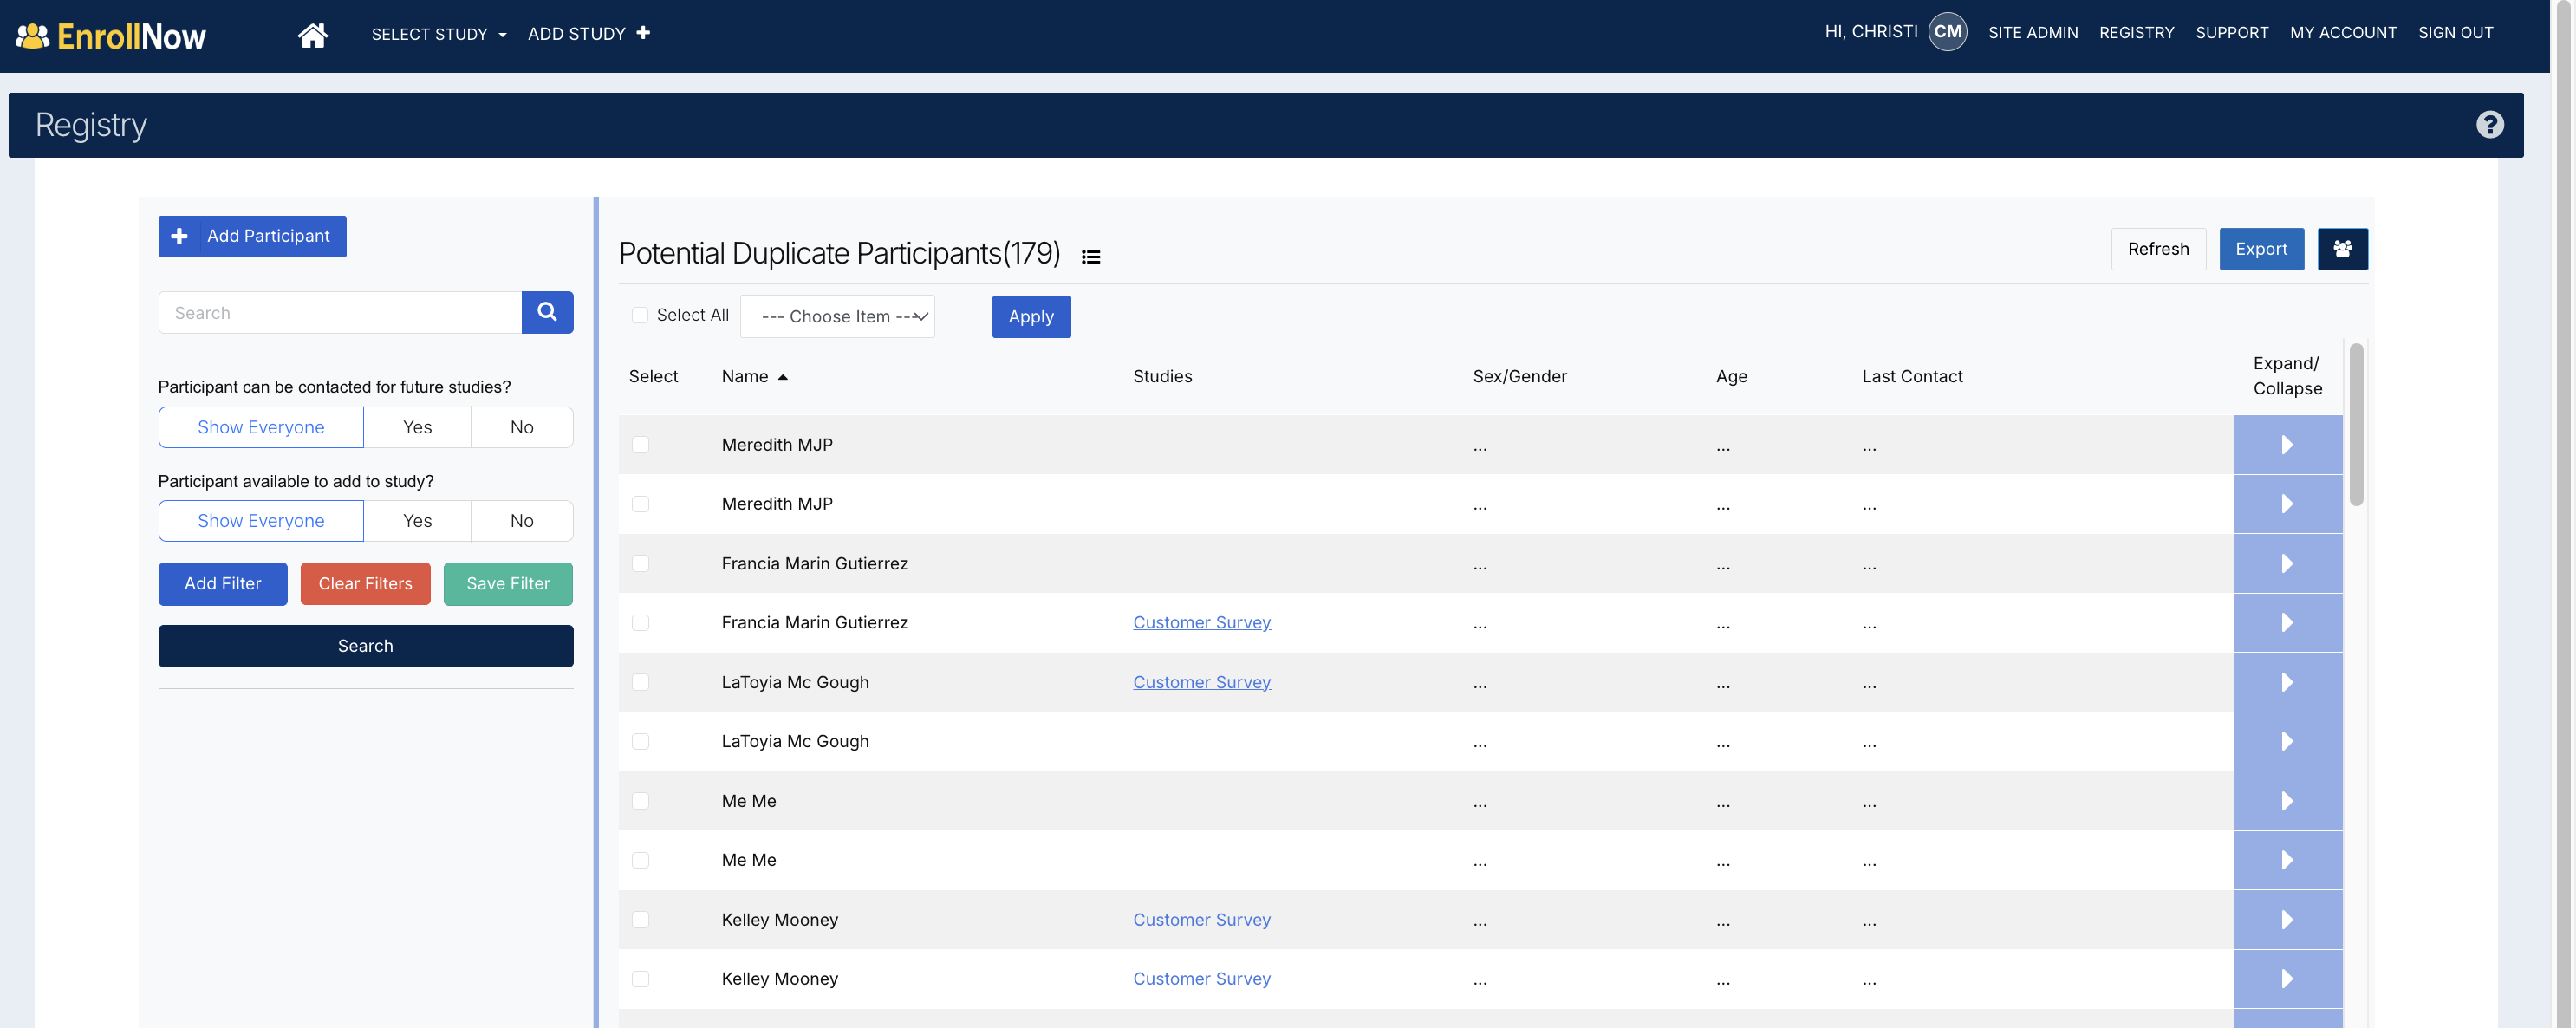
Task: Select Show Everyone for future studies contact
Action: pos(261,428)
